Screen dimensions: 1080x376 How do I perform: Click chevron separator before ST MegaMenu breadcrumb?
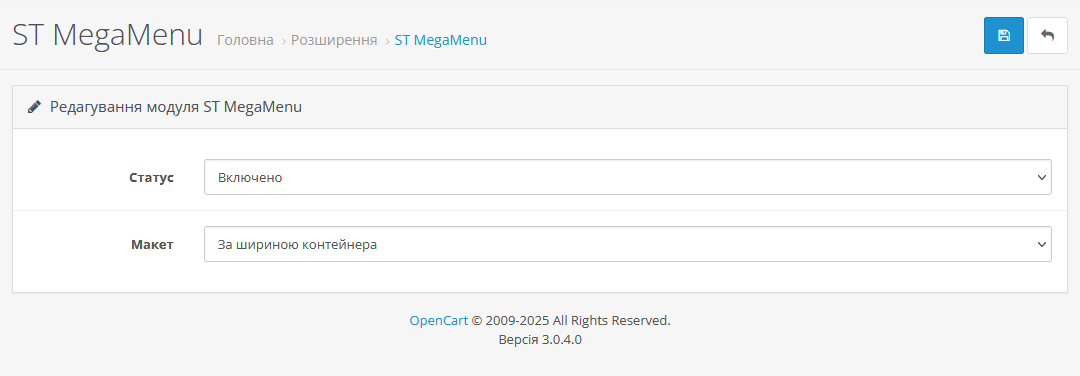pos(386,41)
